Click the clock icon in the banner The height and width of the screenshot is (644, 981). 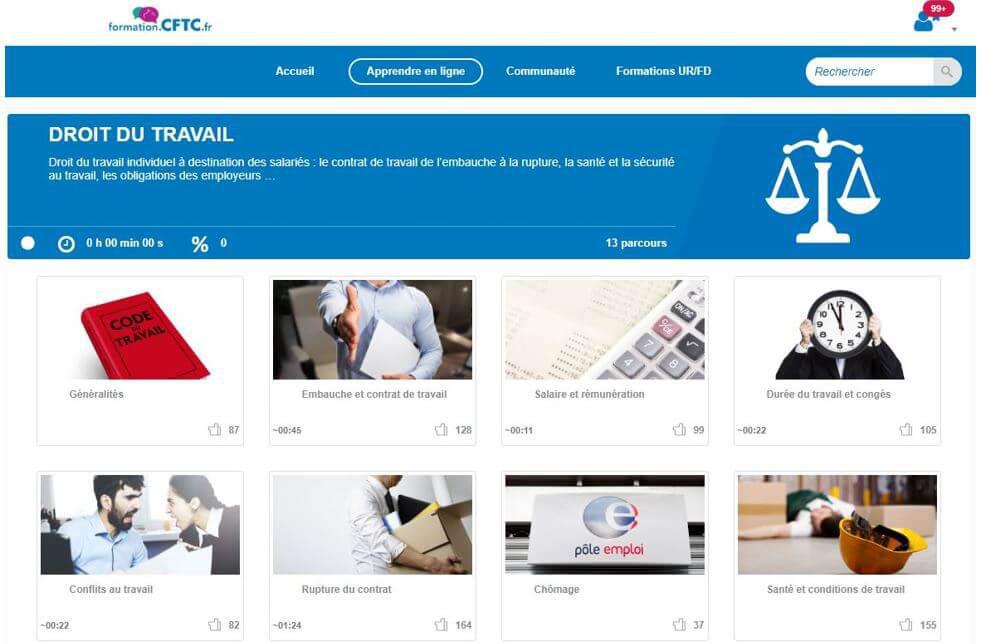click(x=66, y=243)
